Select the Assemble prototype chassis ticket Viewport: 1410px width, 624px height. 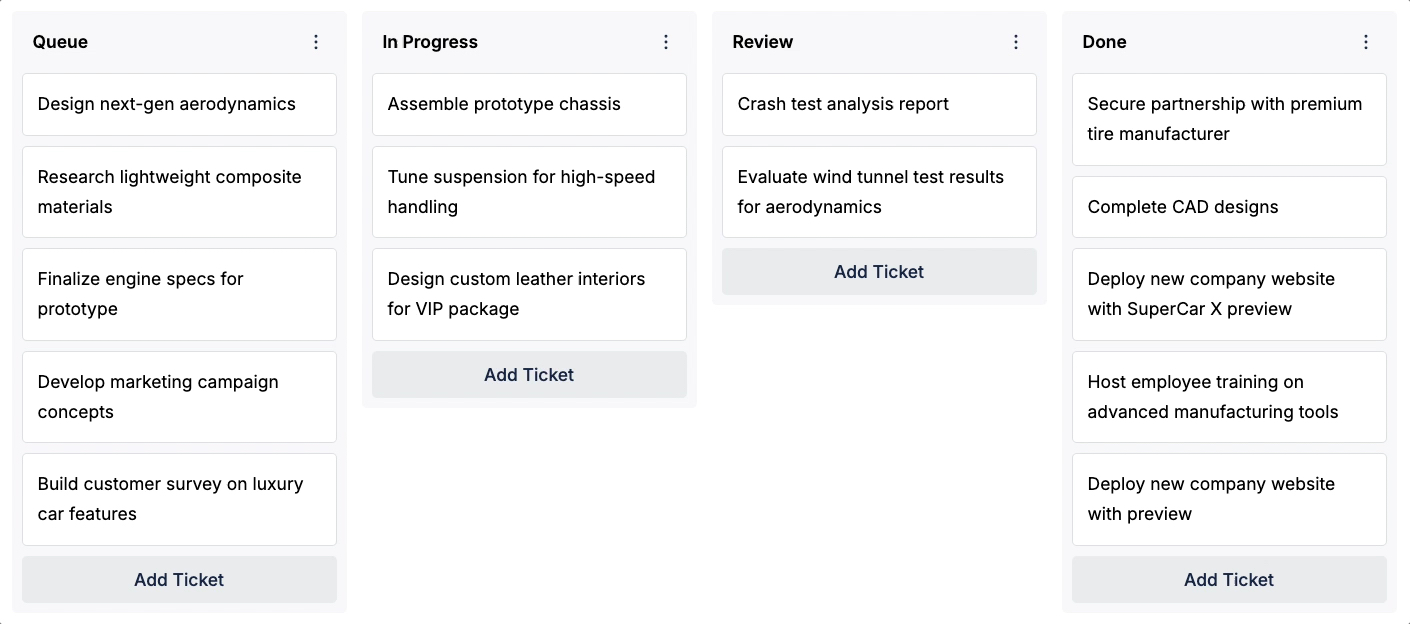529,104
